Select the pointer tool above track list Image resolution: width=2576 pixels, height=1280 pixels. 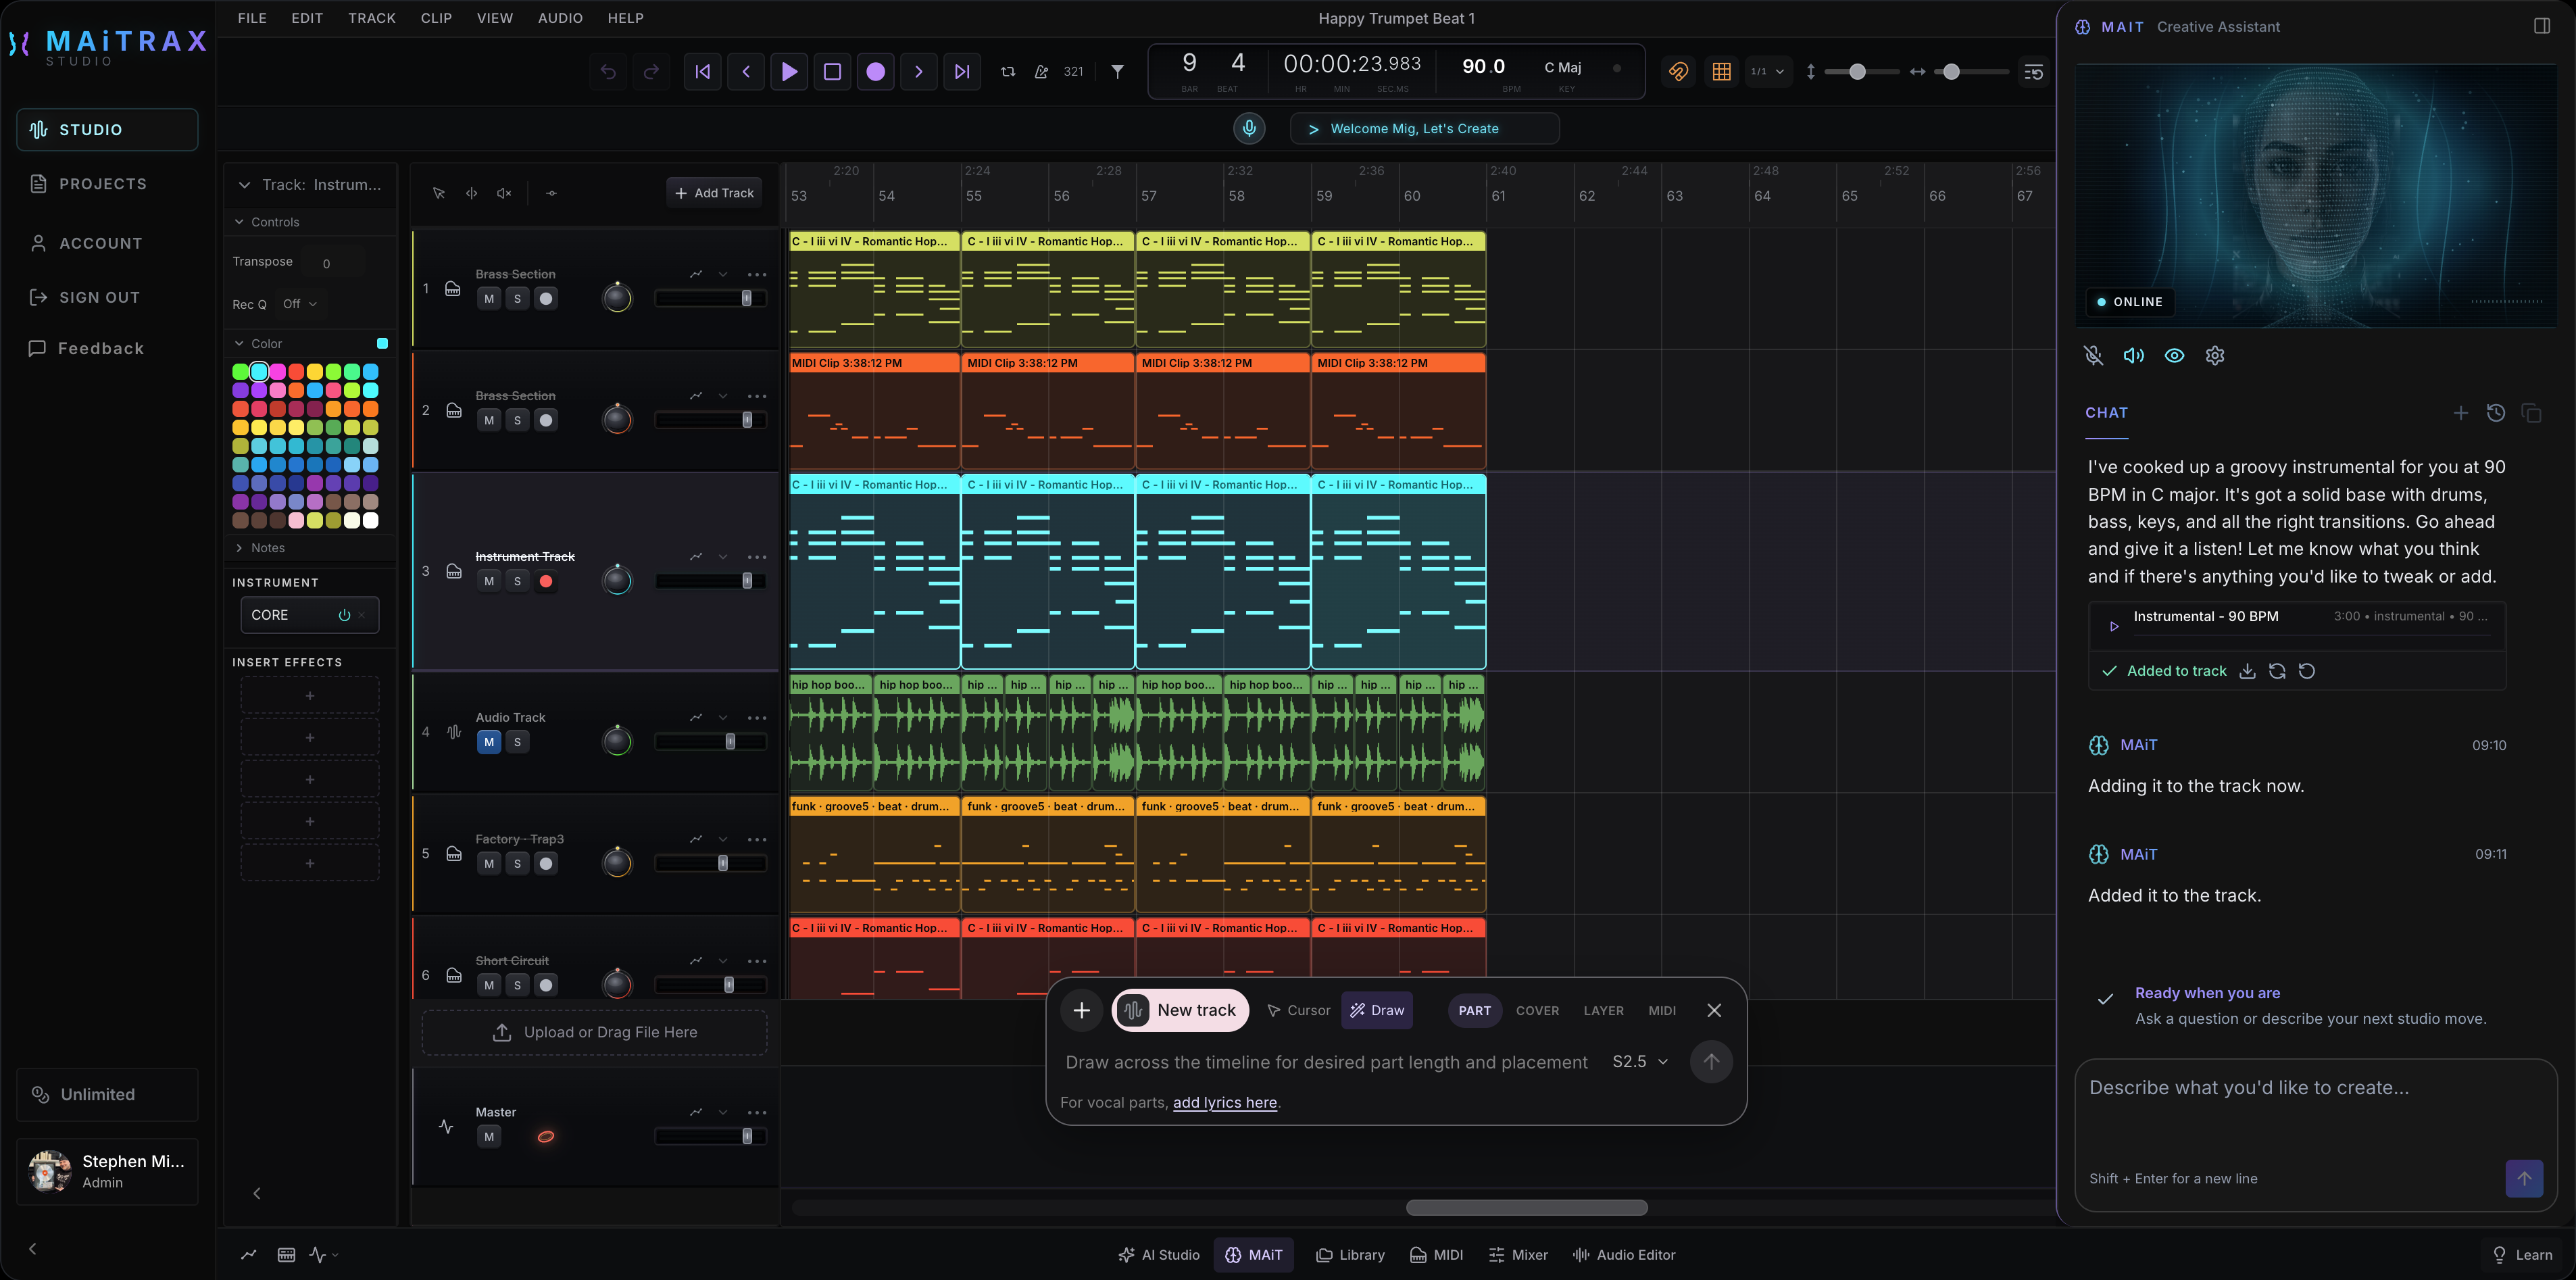tap(438, 193)
